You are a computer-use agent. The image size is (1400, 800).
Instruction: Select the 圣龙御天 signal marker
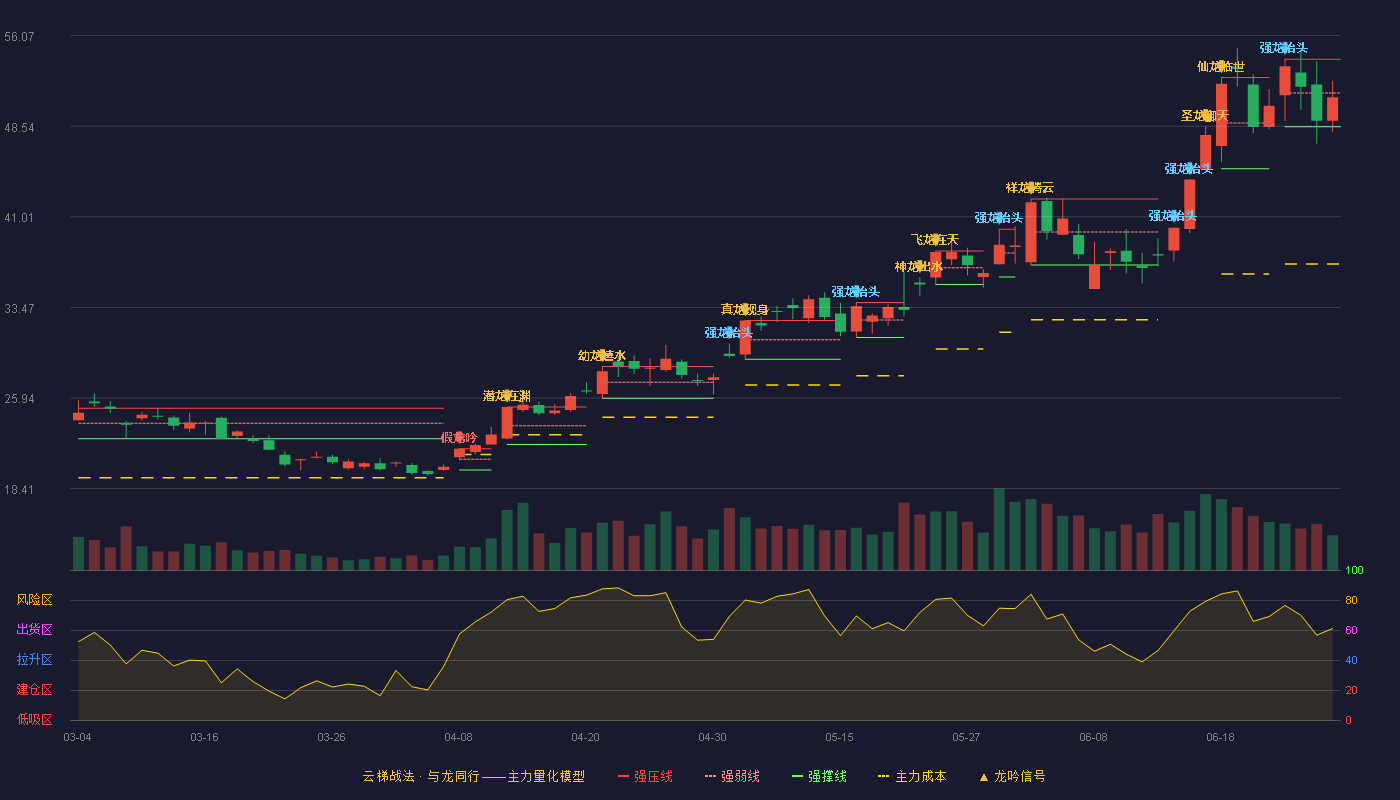[1204, 116]
